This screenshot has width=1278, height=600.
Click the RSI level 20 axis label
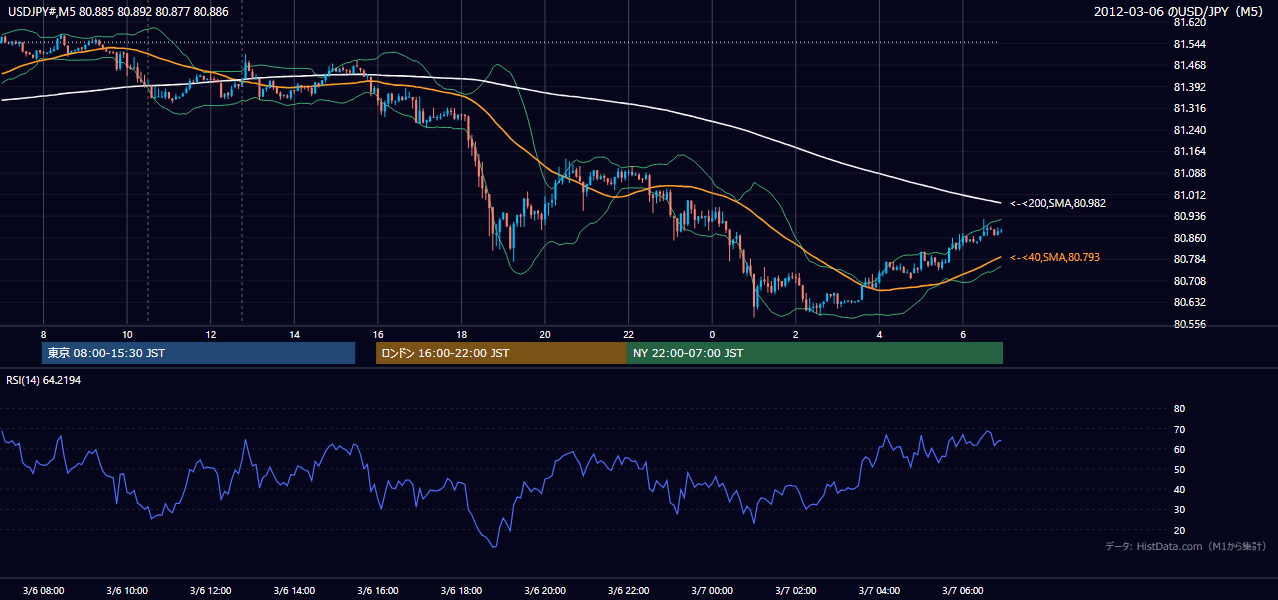click(x=1179, y=530)
